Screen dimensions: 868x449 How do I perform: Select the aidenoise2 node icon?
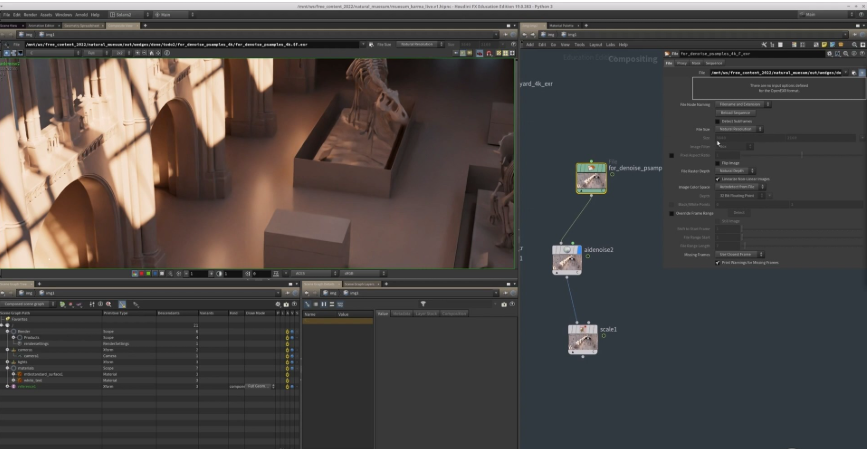pyautogui.click(x=567, y=259)
